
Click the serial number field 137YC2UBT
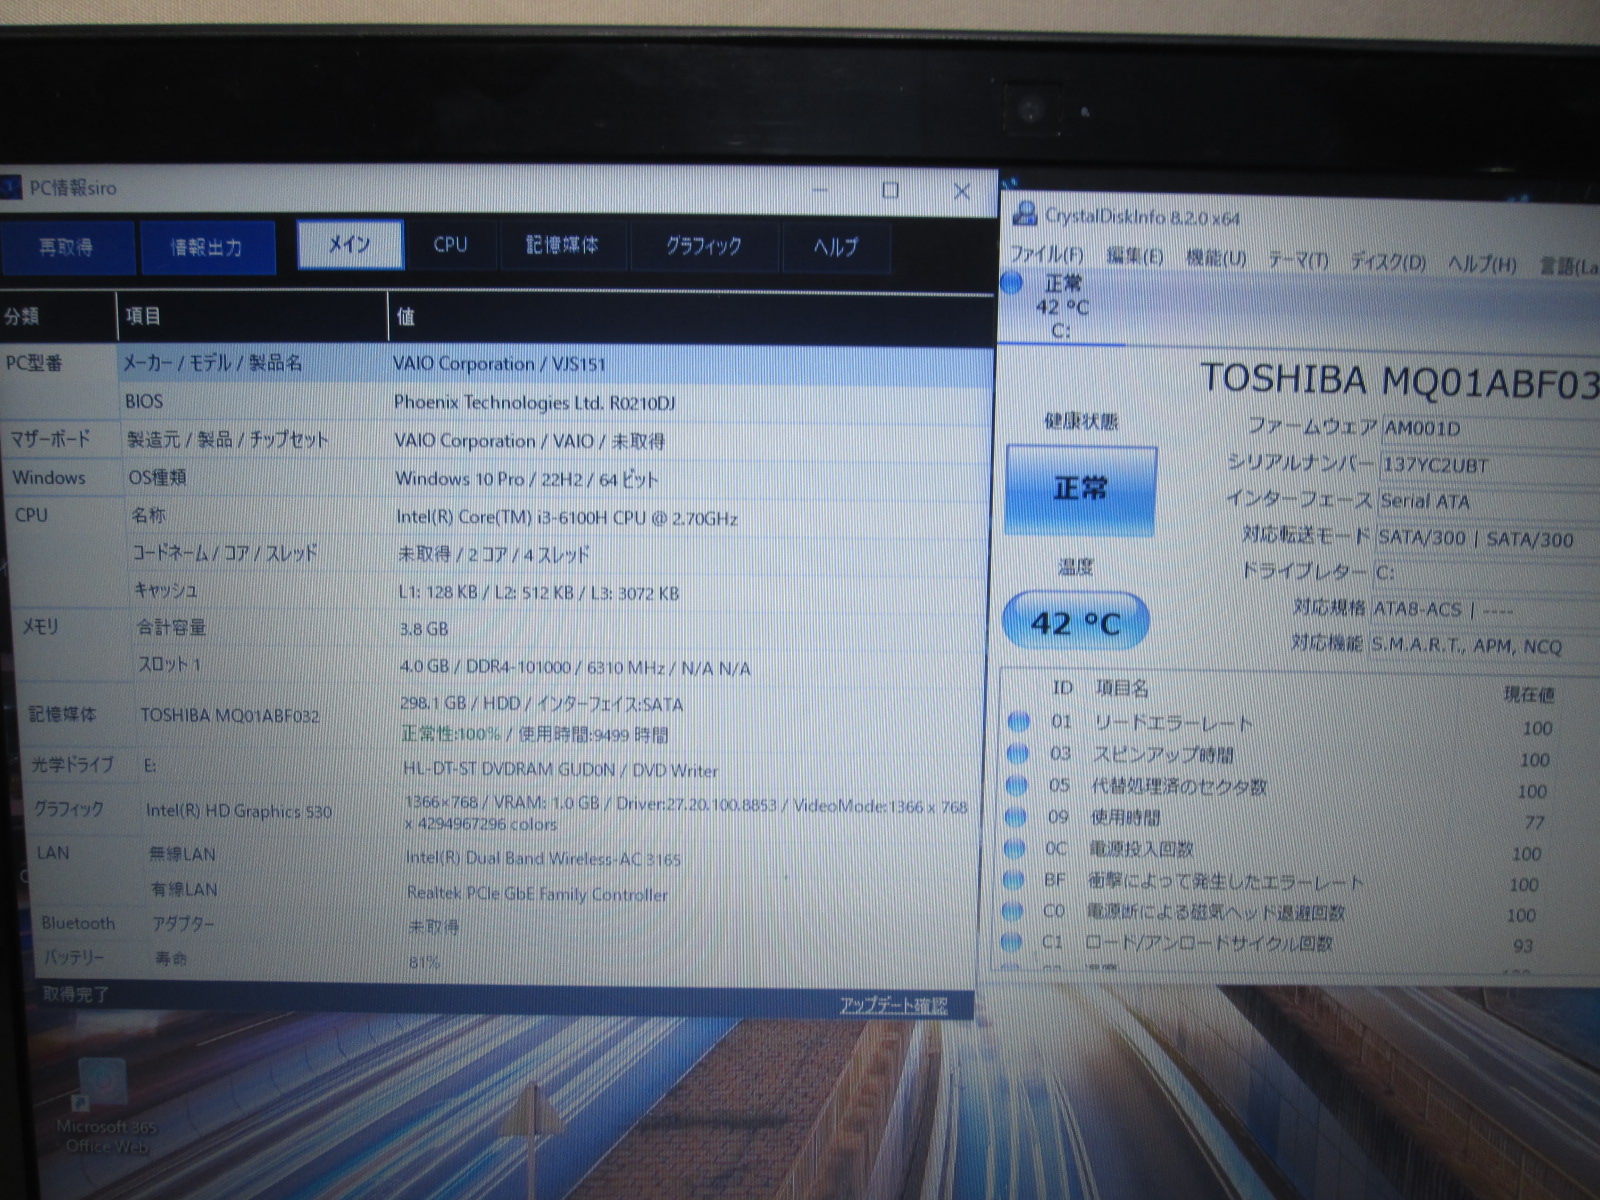pyautogui.click(x=1490, y=466)
